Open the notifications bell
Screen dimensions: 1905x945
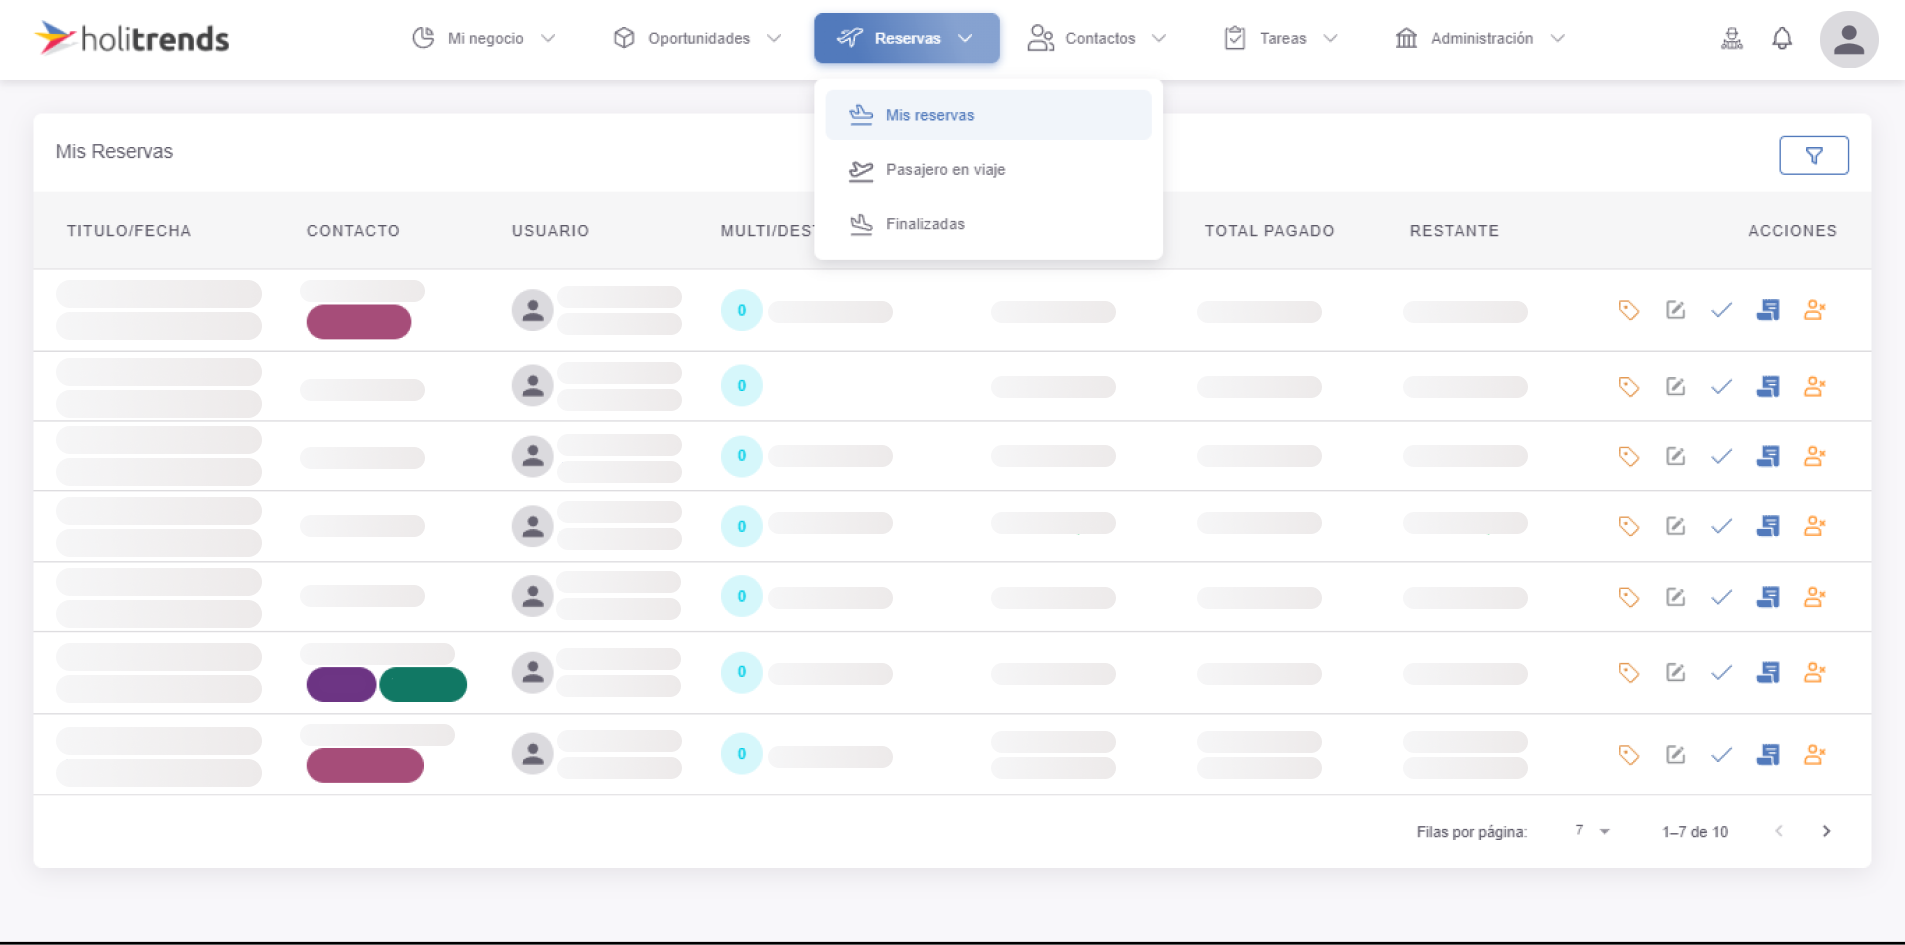pyautogui.click(x=1782, y=39)
